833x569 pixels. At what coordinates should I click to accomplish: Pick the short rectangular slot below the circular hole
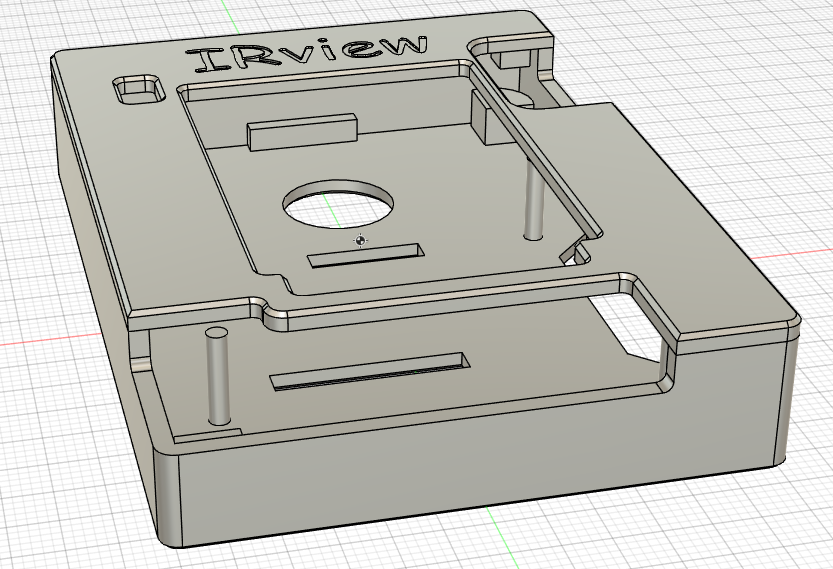point(366,256)
